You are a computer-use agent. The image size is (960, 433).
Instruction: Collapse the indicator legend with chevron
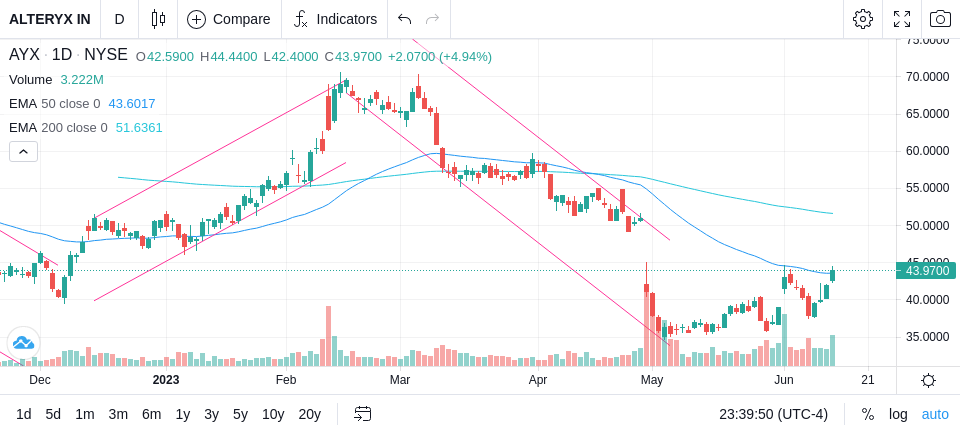click(23, 151)
